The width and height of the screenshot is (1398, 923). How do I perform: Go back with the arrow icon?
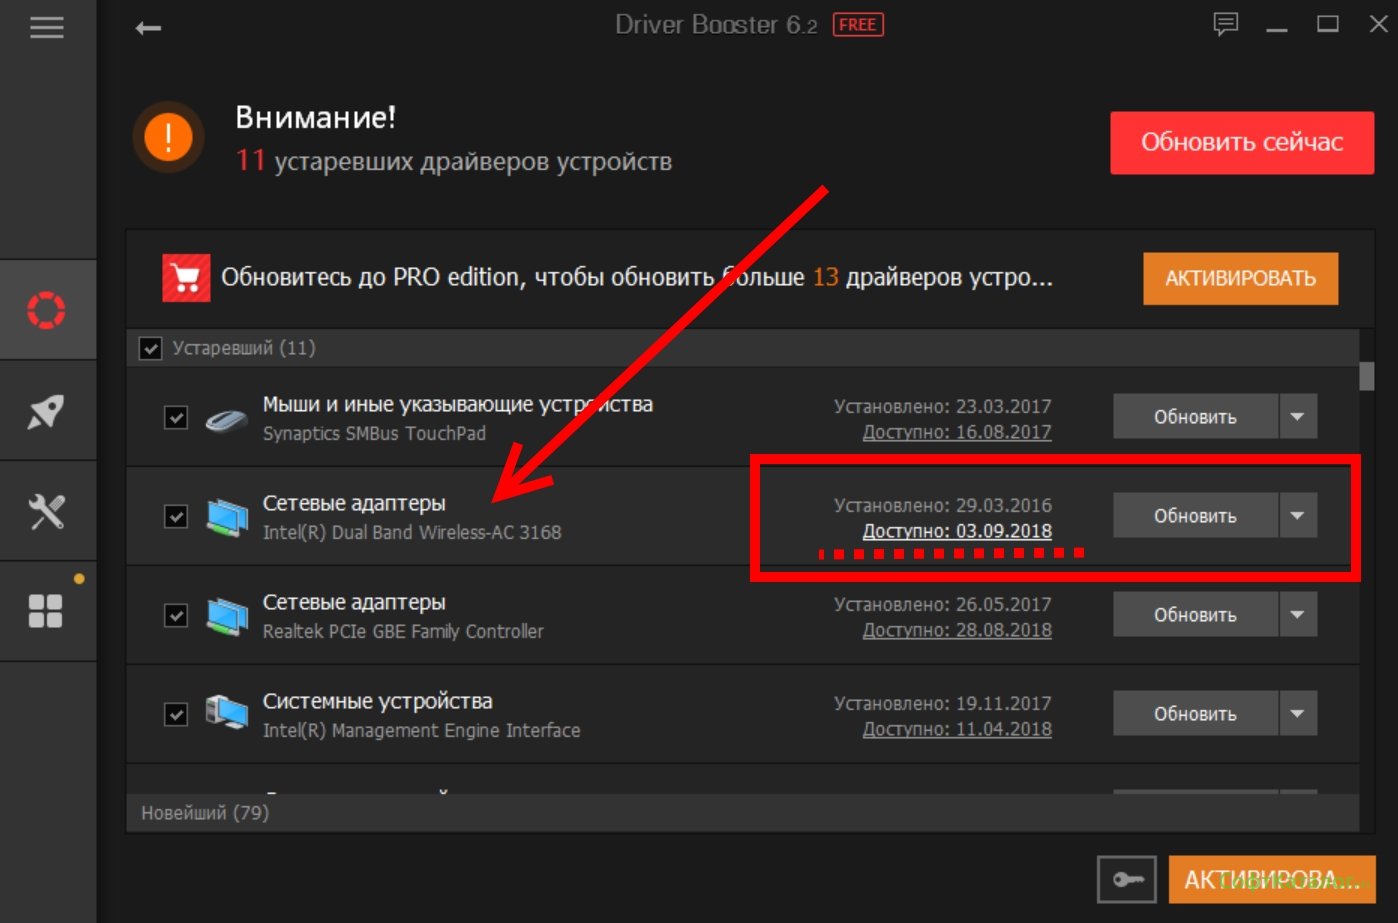pyautogui.click(x=148, y=28)
